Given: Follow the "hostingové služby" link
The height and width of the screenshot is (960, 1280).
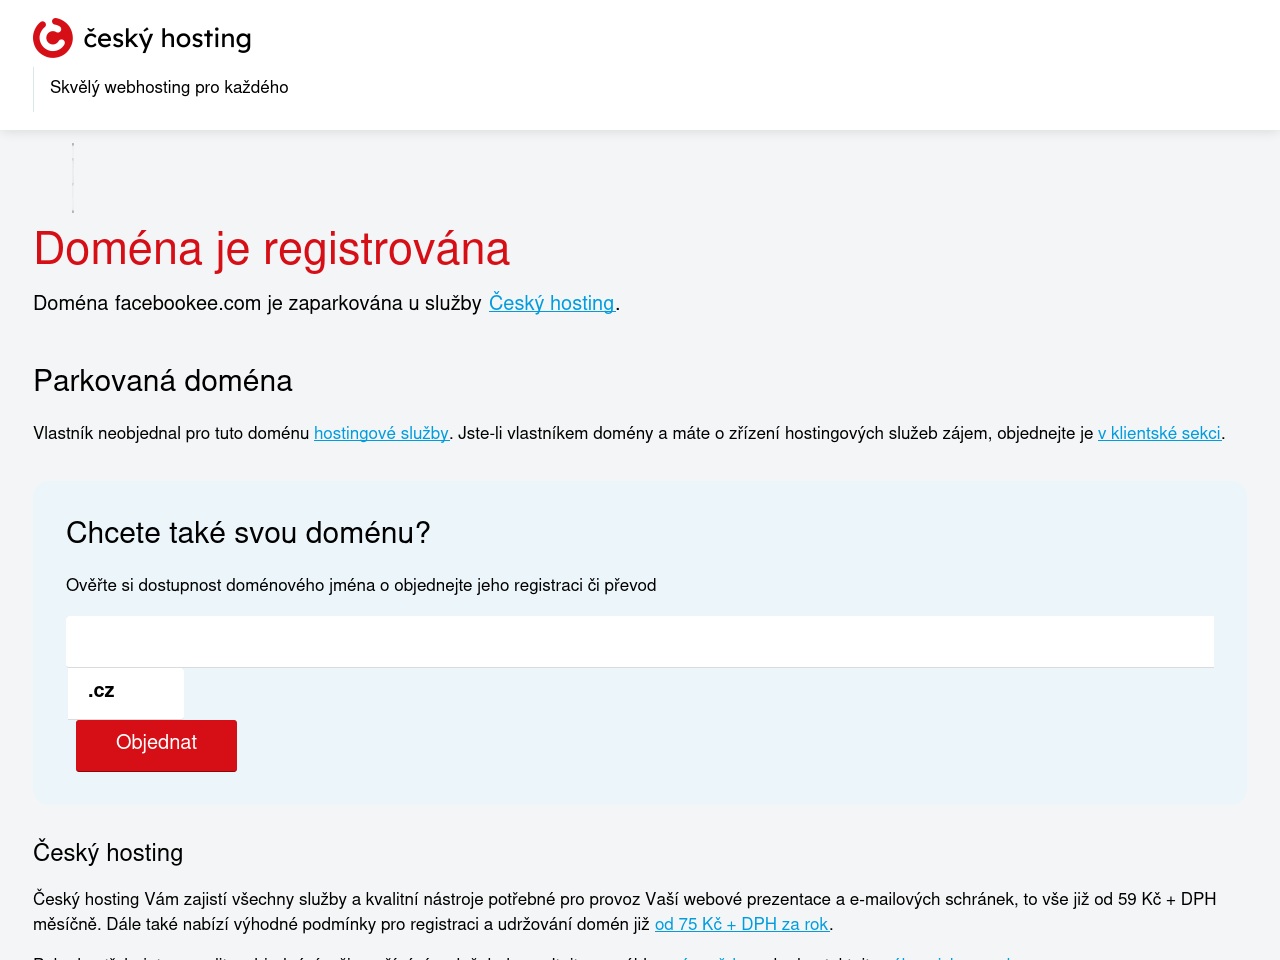Looking at the screenshot, I should [381, 433].
